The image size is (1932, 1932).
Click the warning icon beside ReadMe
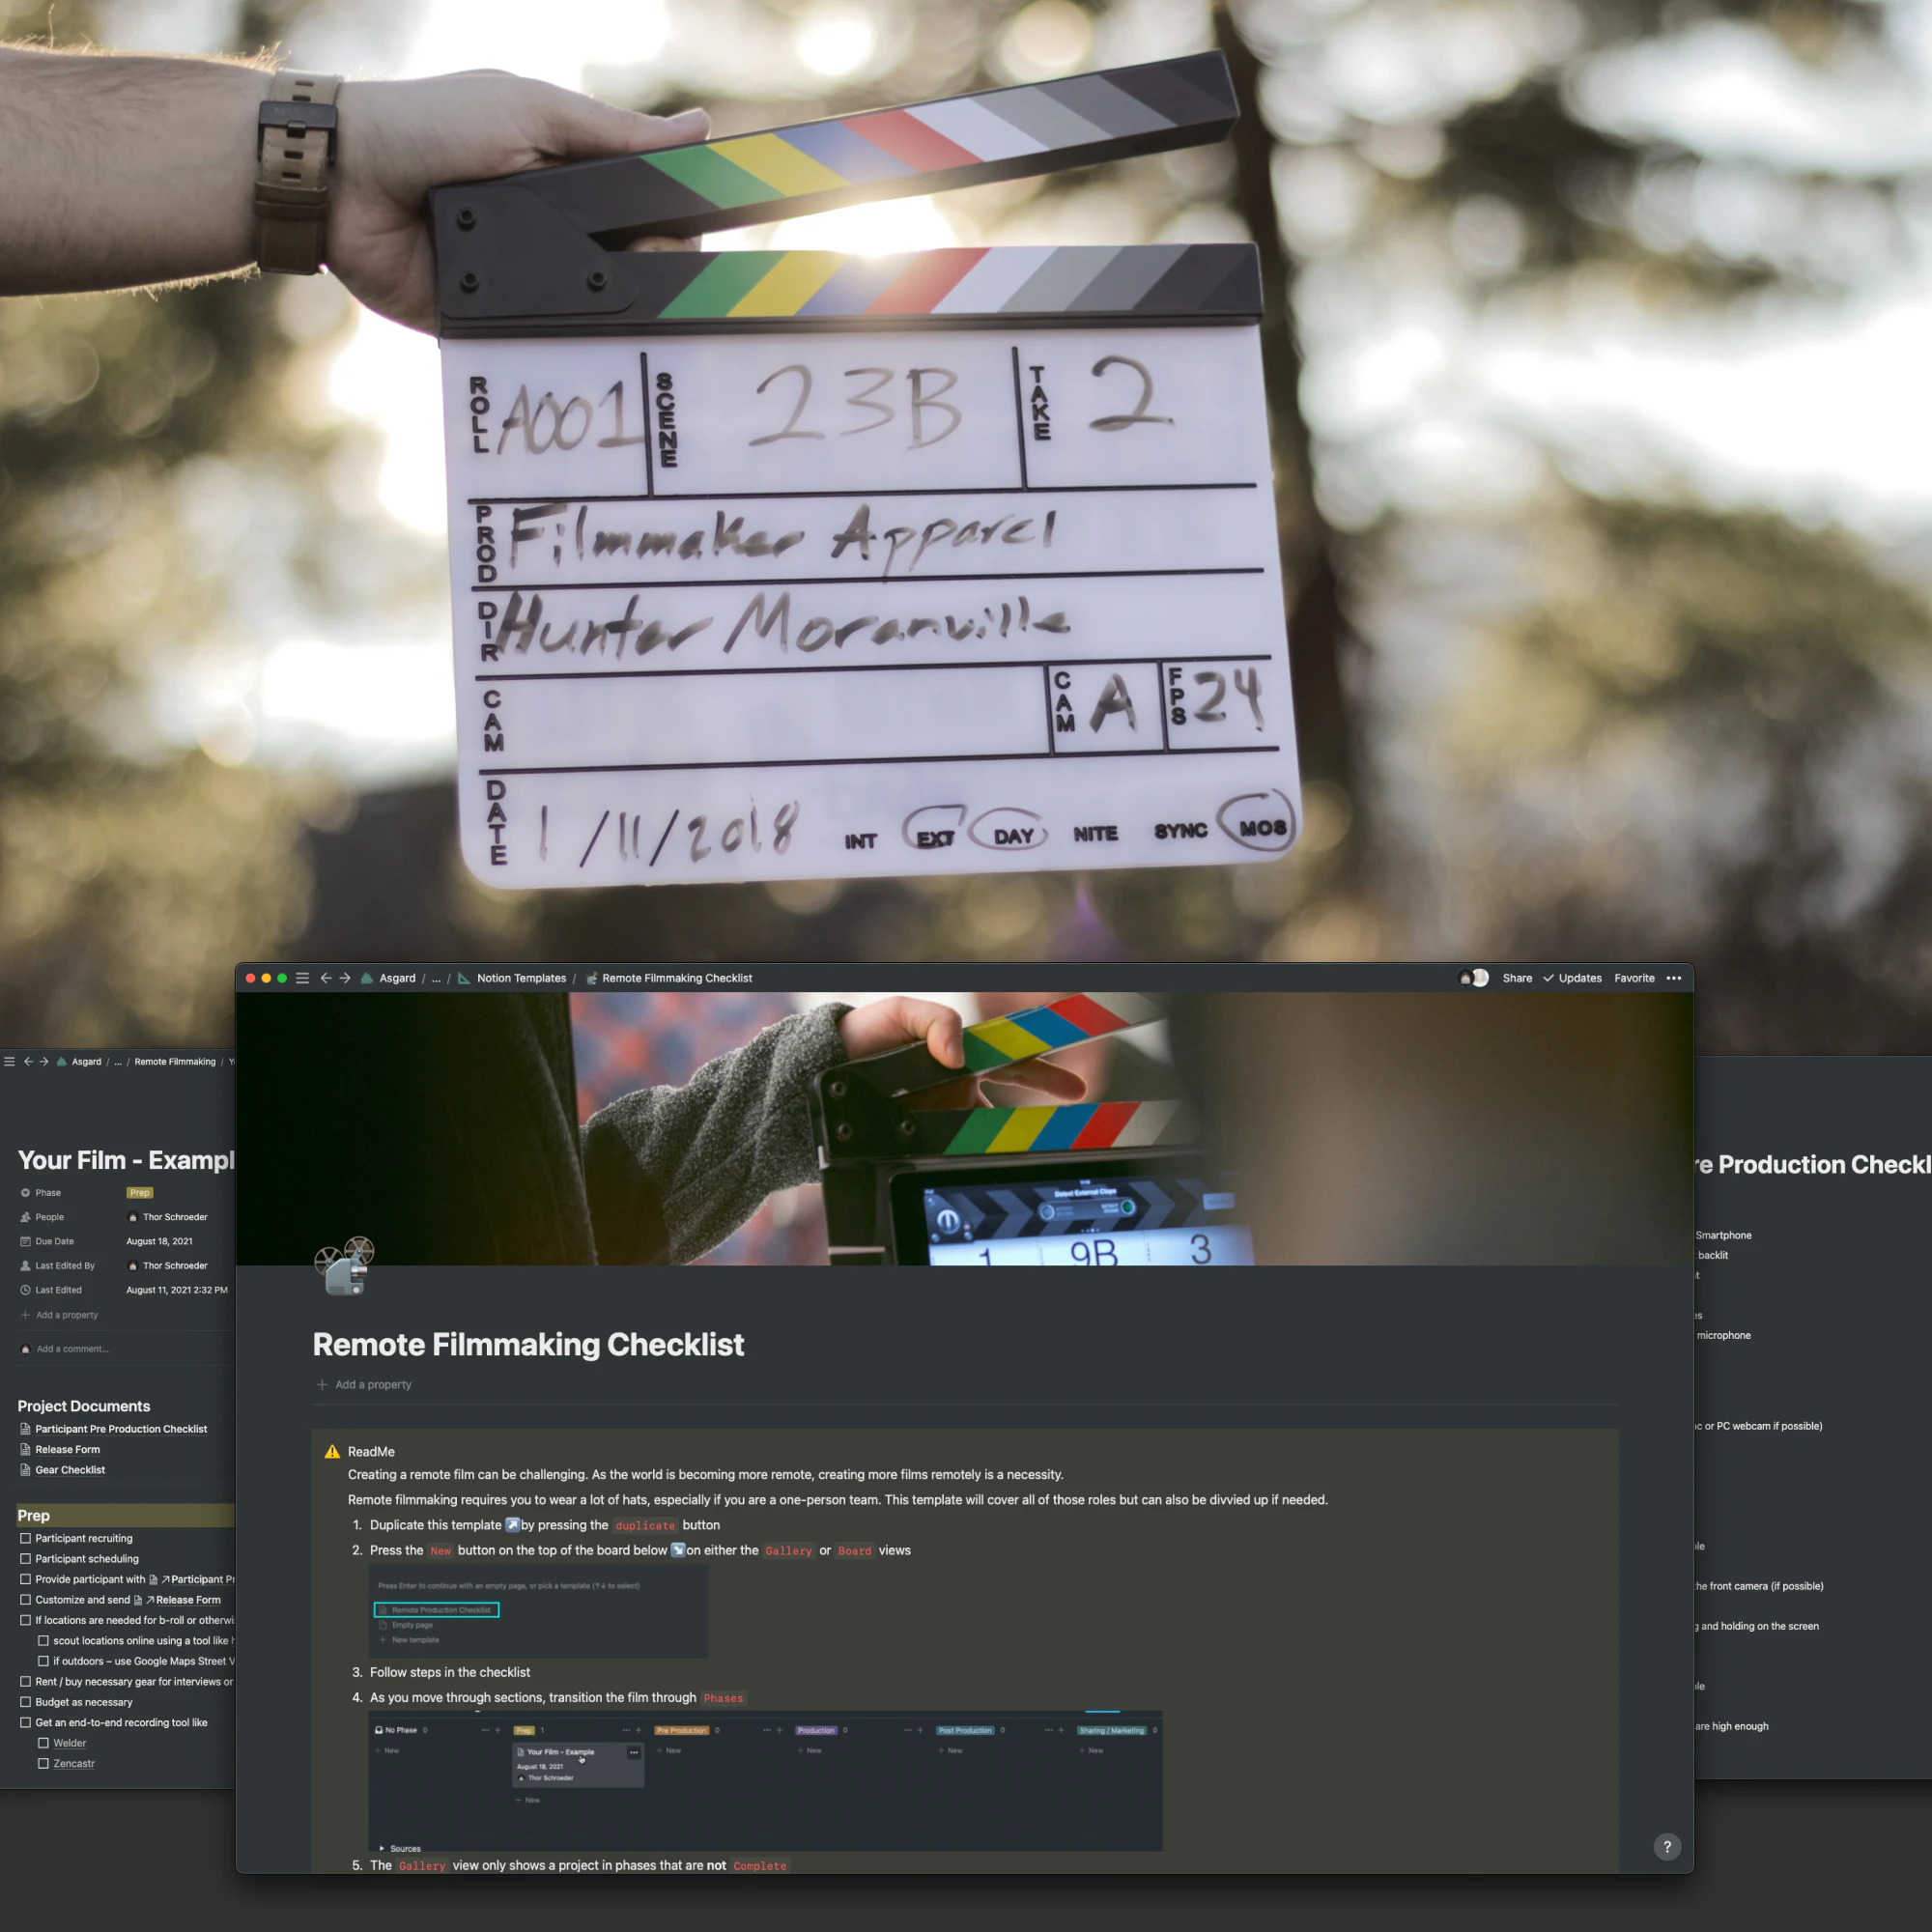332,1451
